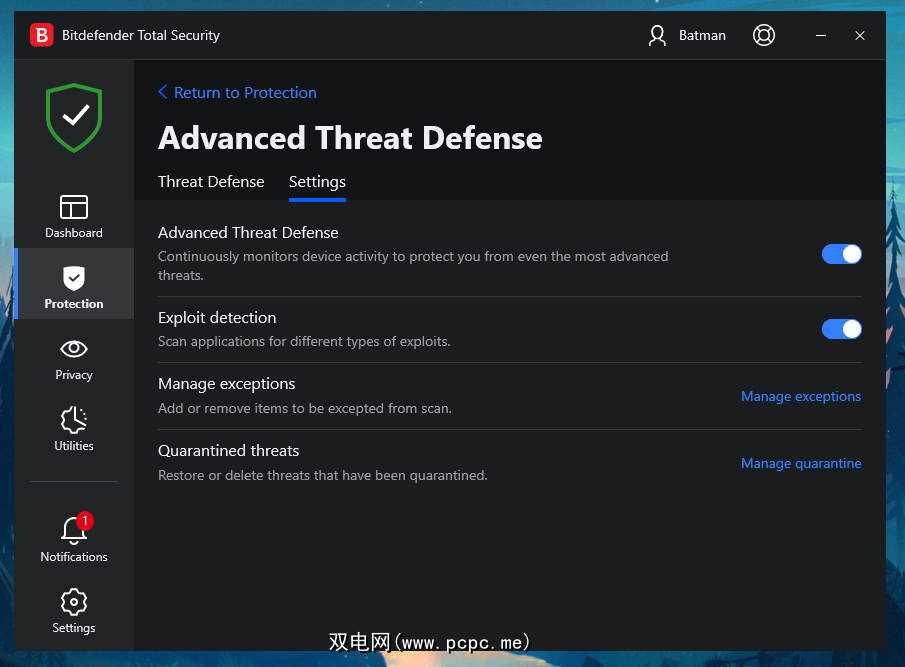Turn off the Exploit detection switch
Viewport: 905px width, 667px height.
841,329
